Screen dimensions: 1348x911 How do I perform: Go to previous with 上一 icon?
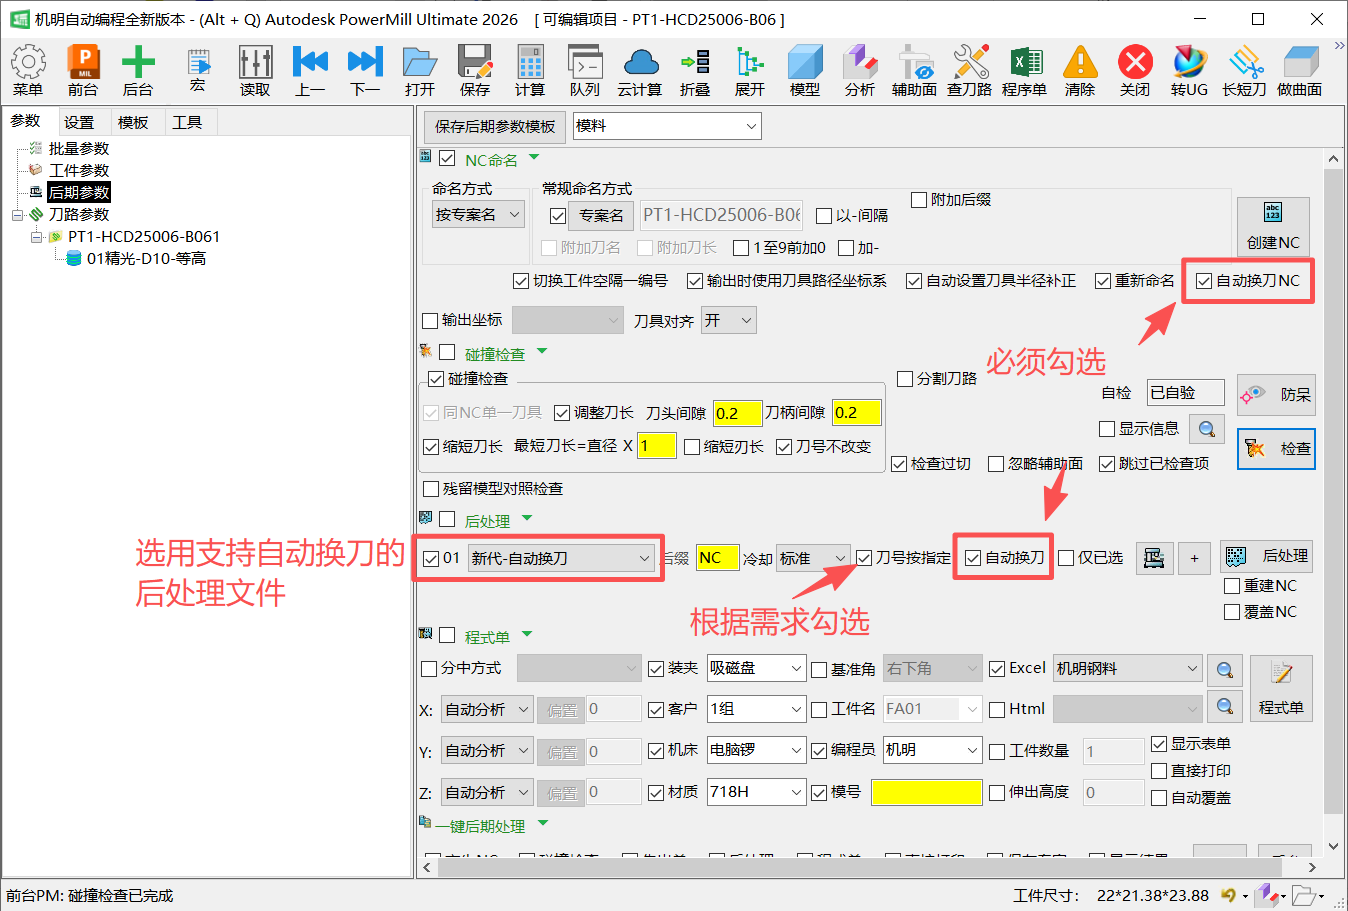[310, 70]
